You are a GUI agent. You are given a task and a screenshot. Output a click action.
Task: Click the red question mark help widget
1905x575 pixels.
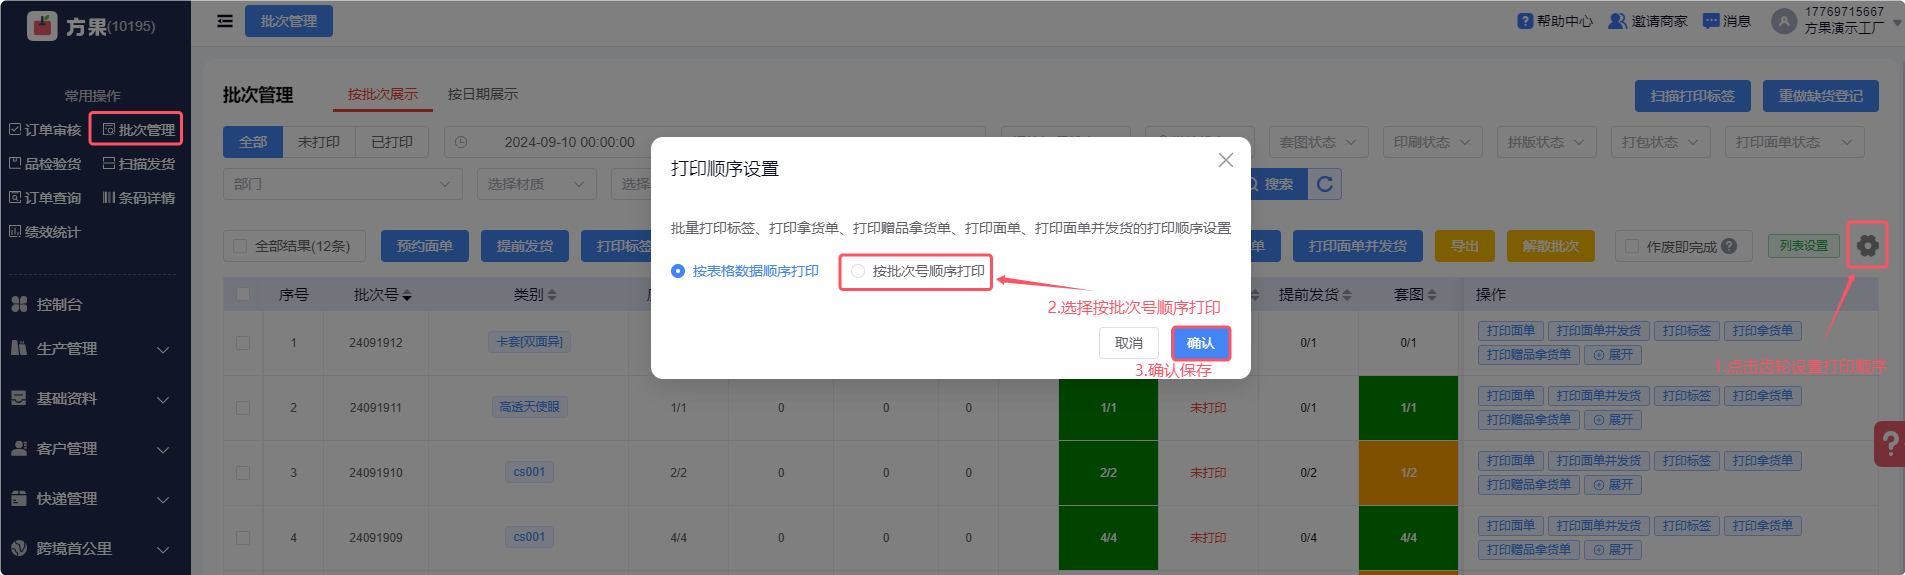tap(1890, 443)
